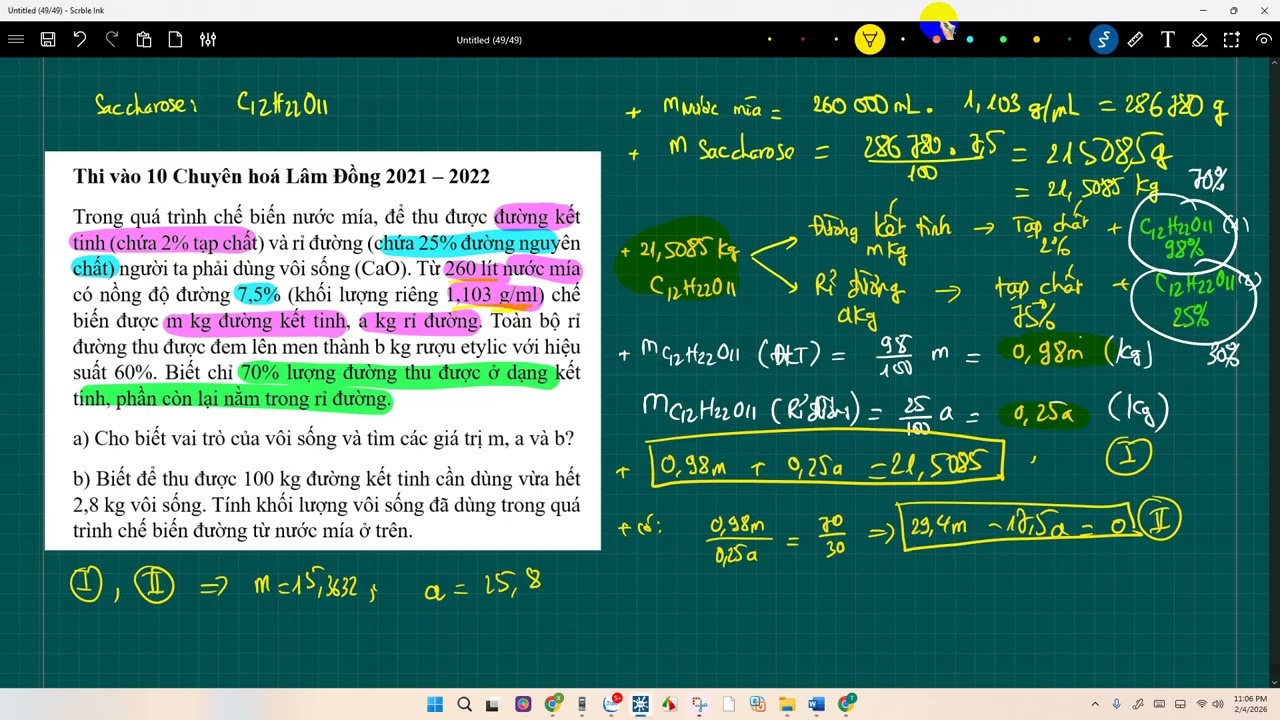Open the volume control in tray

click(x=1218, y=704)
